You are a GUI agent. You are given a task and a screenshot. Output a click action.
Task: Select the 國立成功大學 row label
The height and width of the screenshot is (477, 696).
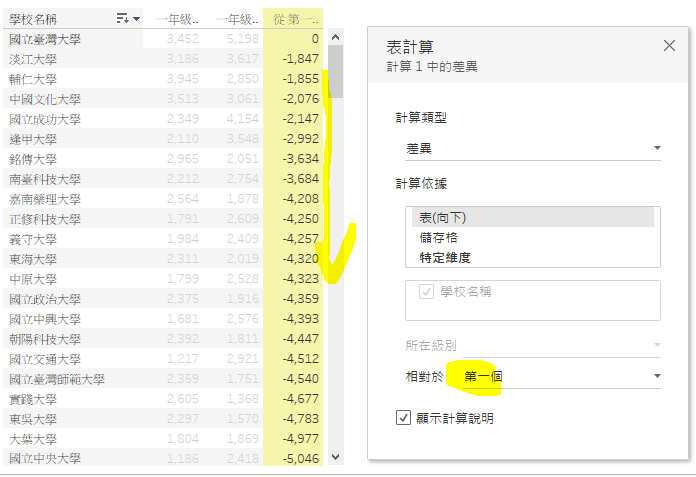point(45,119)
